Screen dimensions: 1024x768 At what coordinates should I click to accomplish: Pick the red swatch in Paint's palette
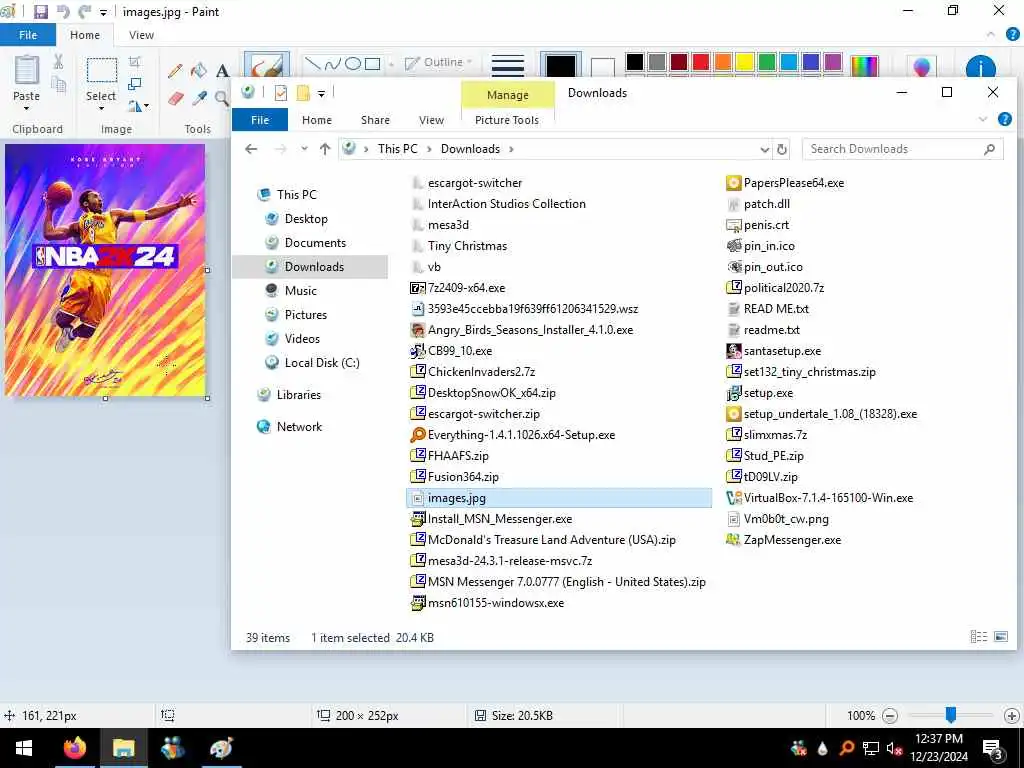tap(701, 62)
